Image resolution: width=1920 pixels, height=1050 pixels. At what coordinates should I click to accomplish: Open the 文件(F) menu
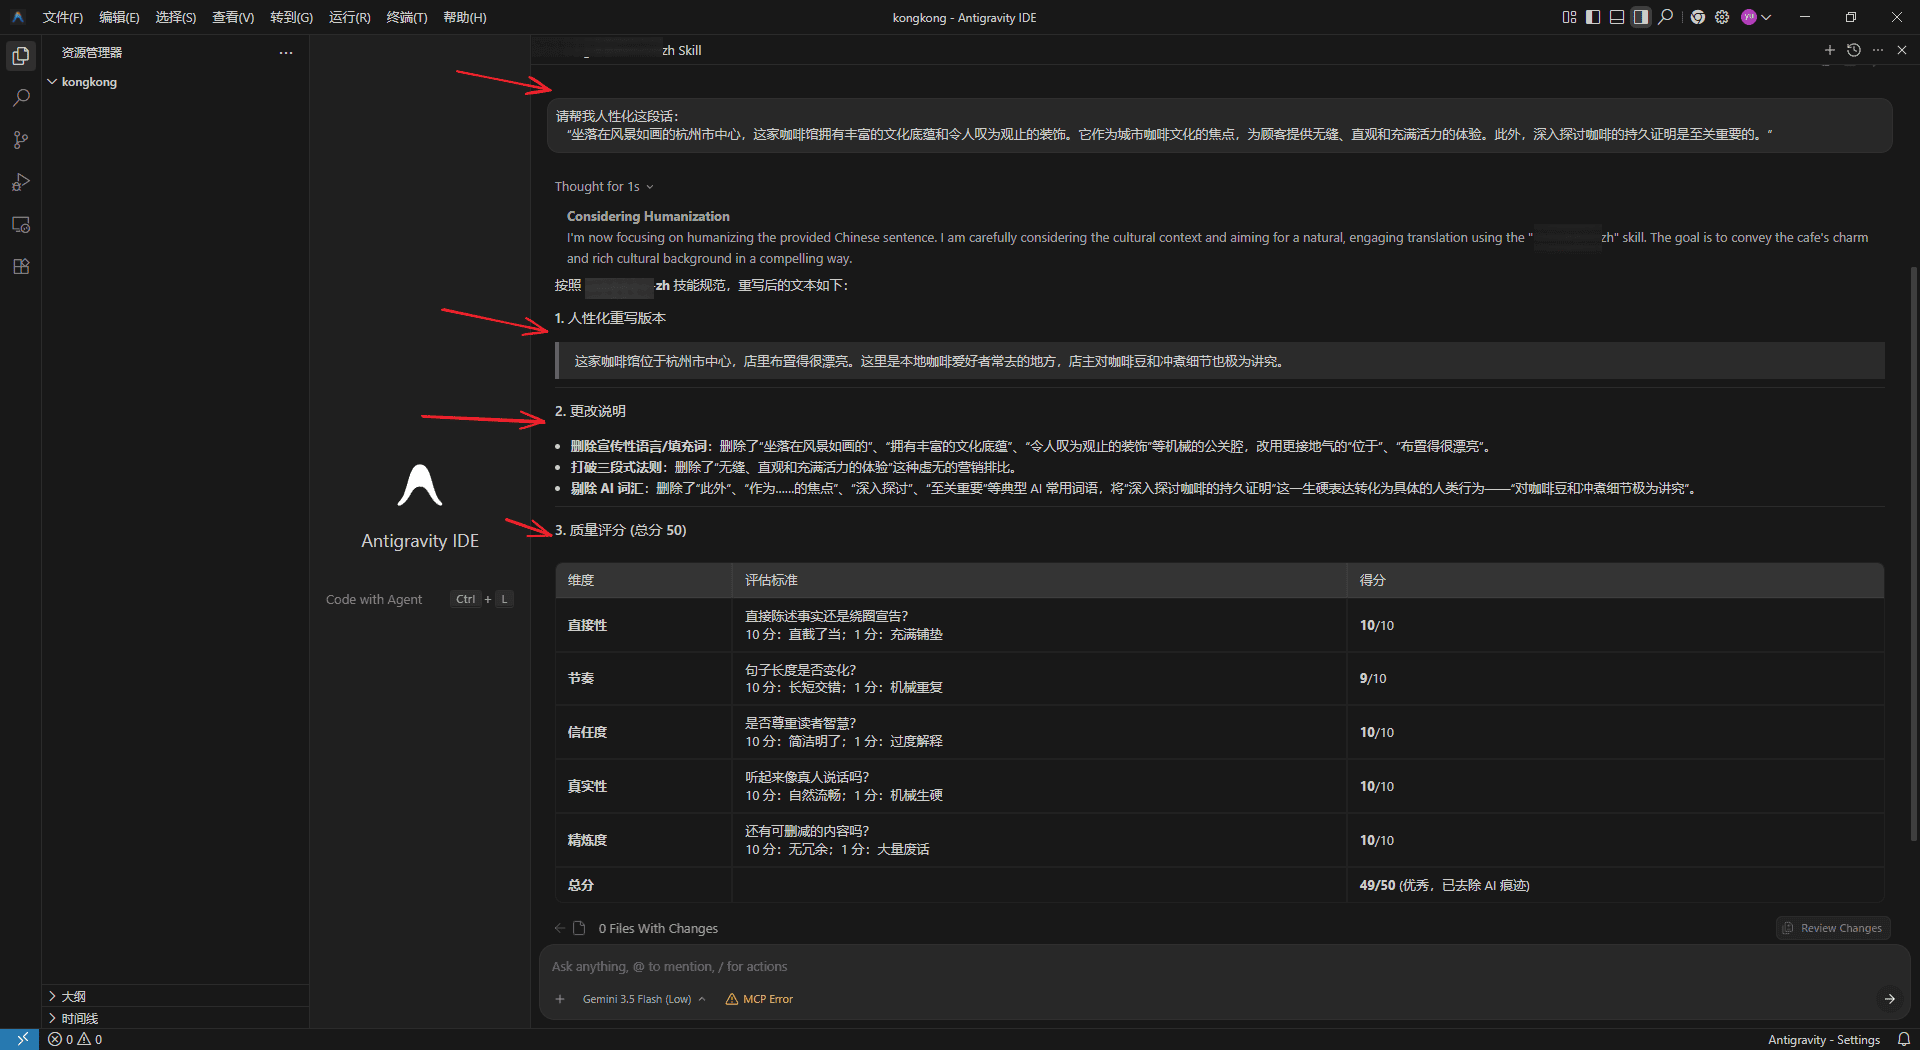pyautogui.click(x=63, y=17)
